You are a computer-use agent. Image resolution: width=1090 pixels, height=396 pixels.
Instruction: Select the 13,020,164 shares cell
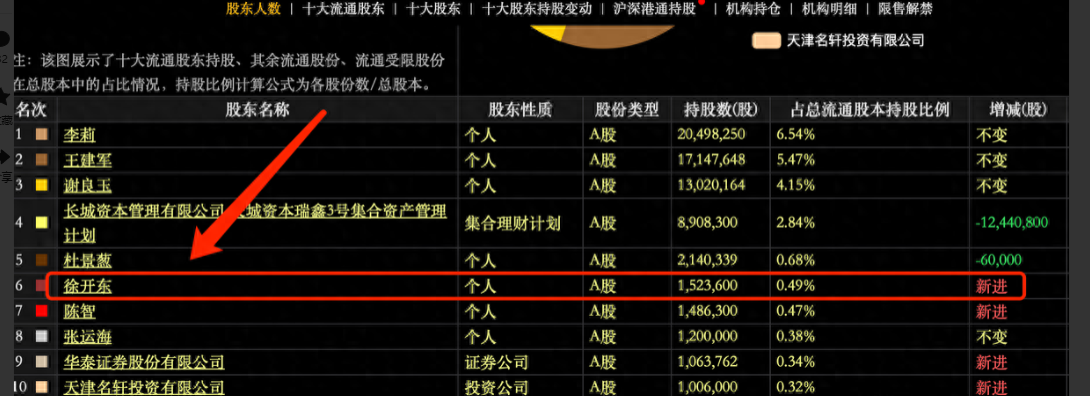coord(711,185)
